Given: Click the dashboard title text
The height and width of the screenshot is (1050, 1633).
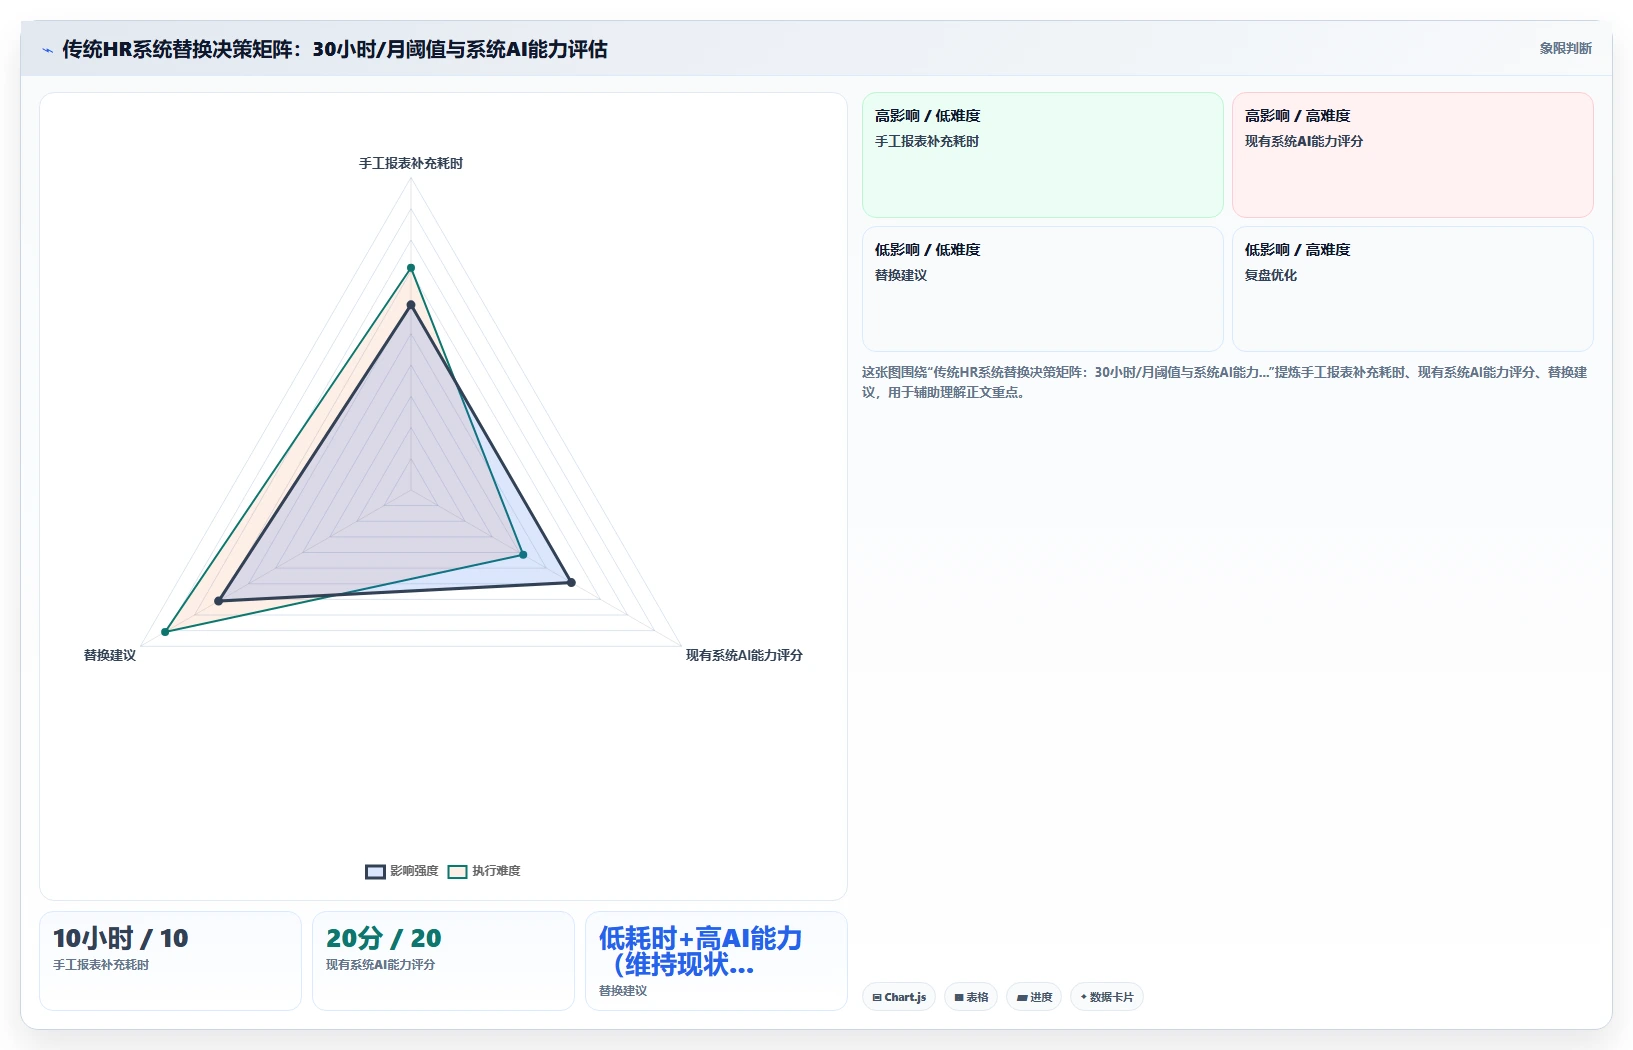Looking at the screenshot, I should coord(335,49).
